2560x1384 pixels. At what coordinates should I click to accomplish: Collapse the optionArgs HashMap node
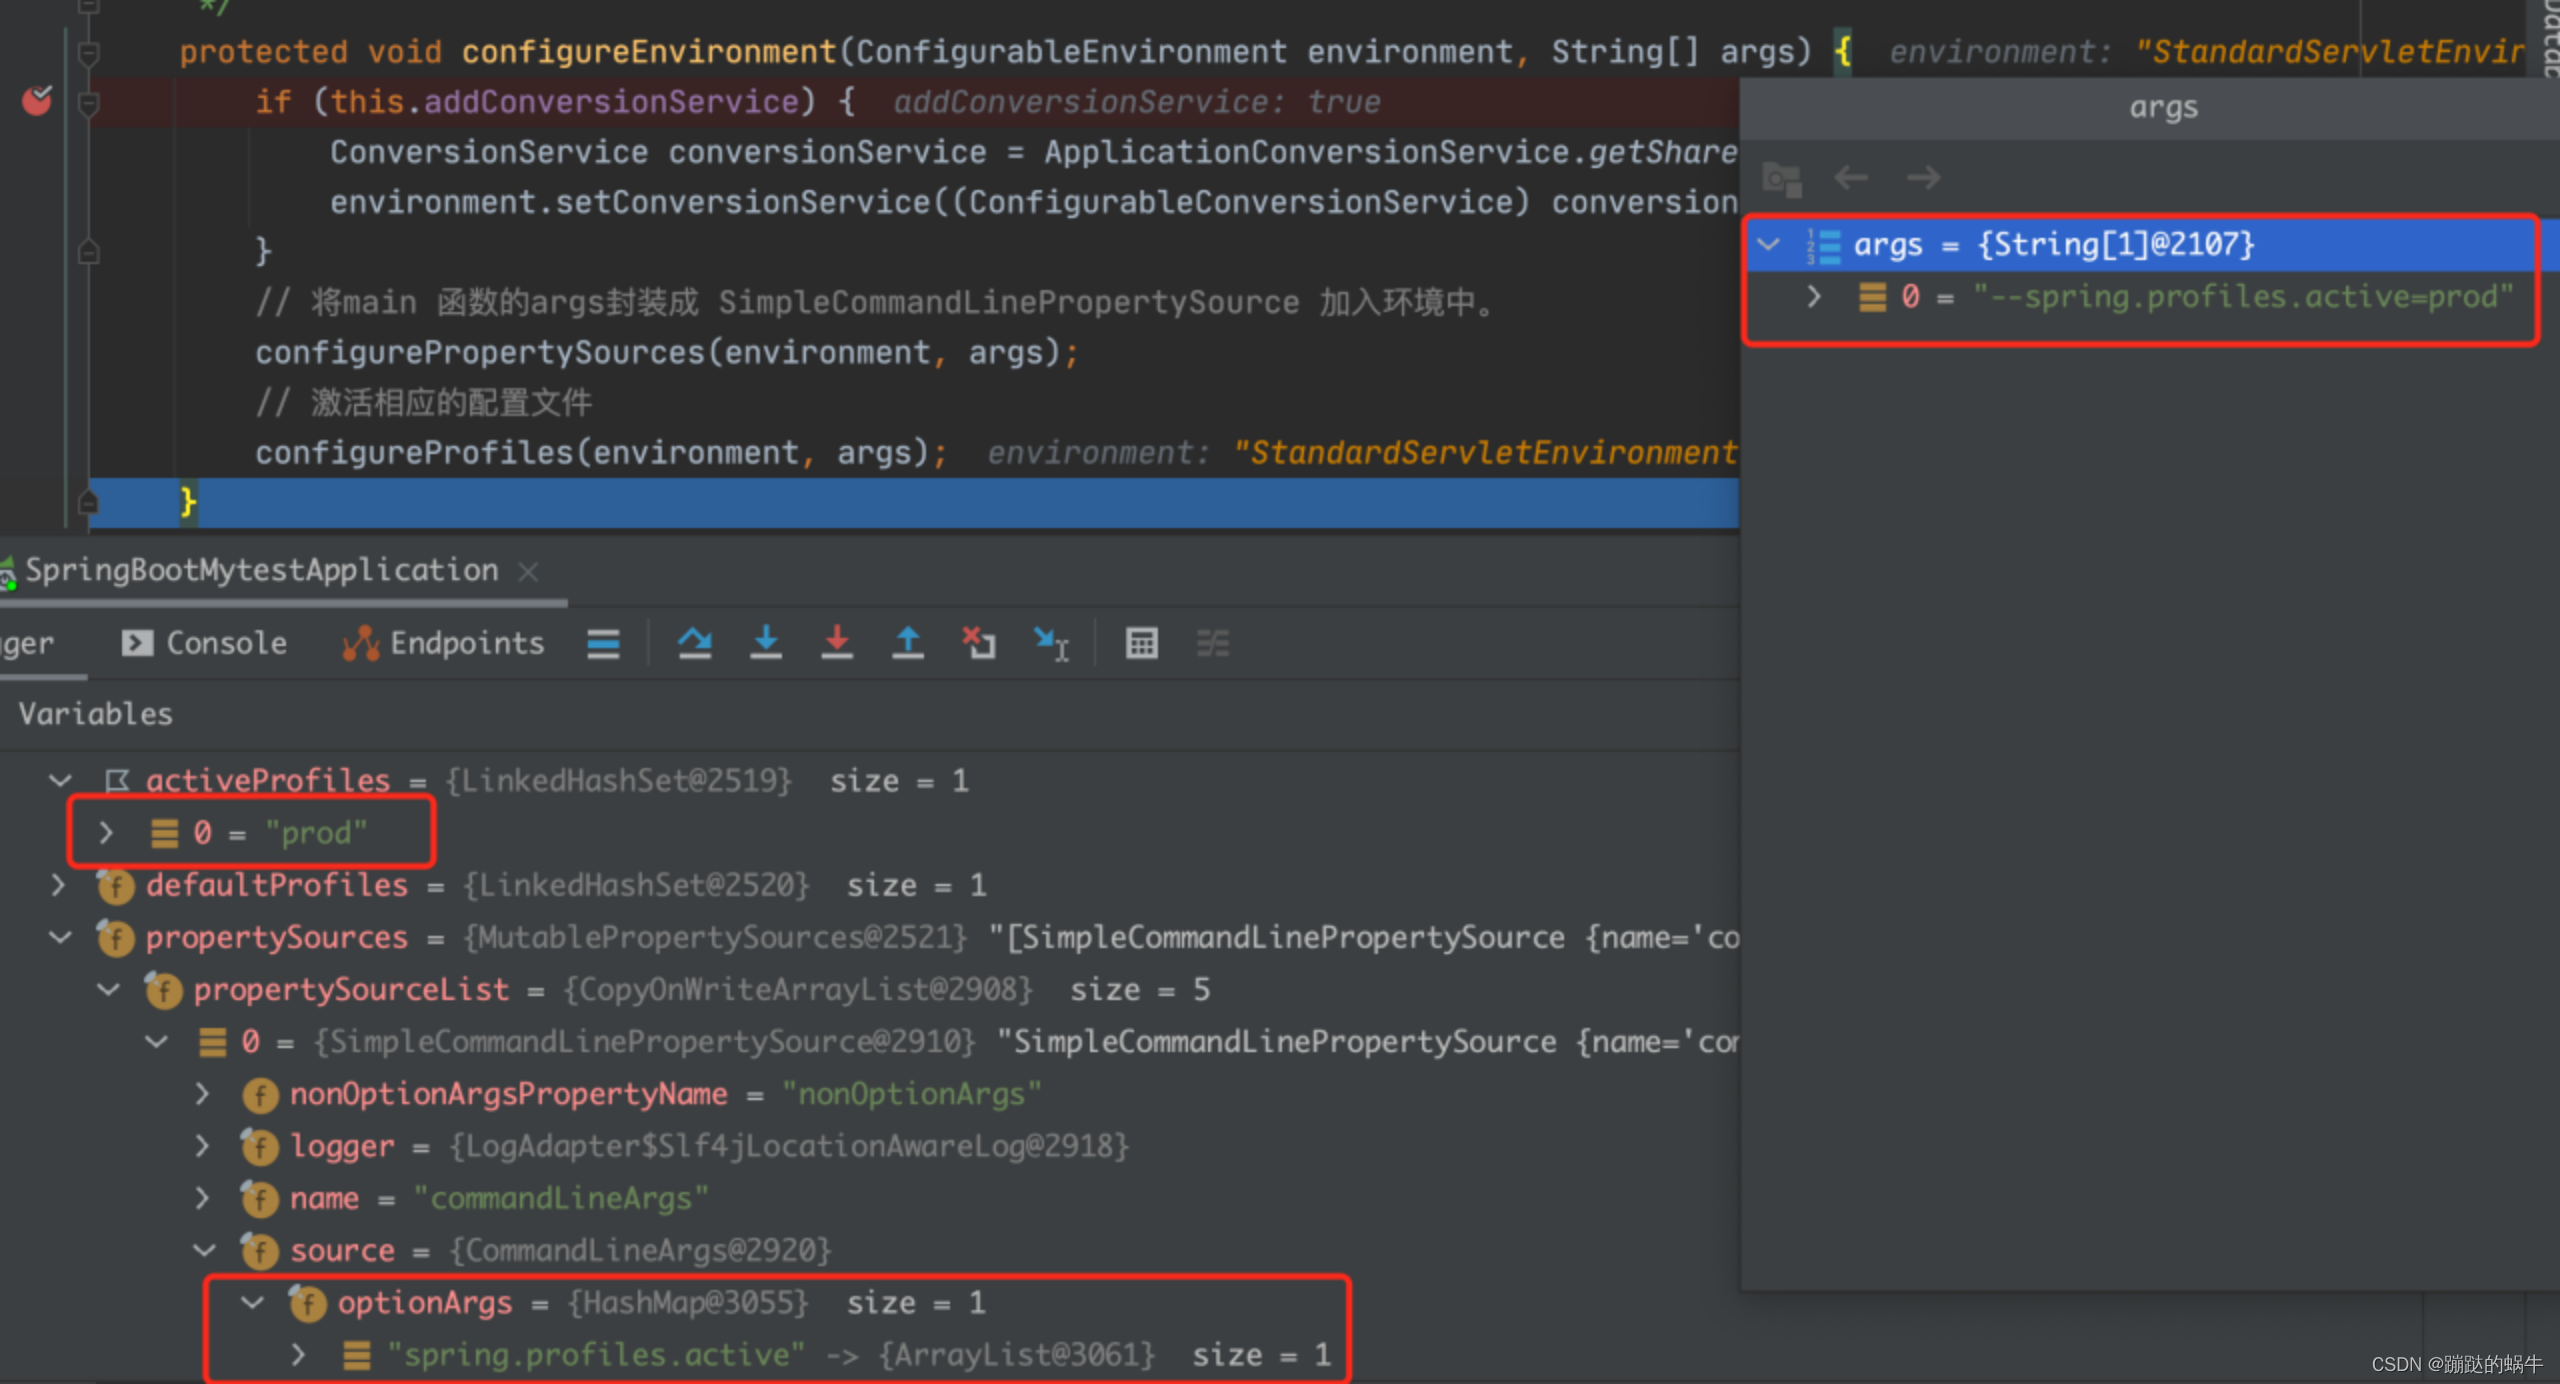[252, 1302]
